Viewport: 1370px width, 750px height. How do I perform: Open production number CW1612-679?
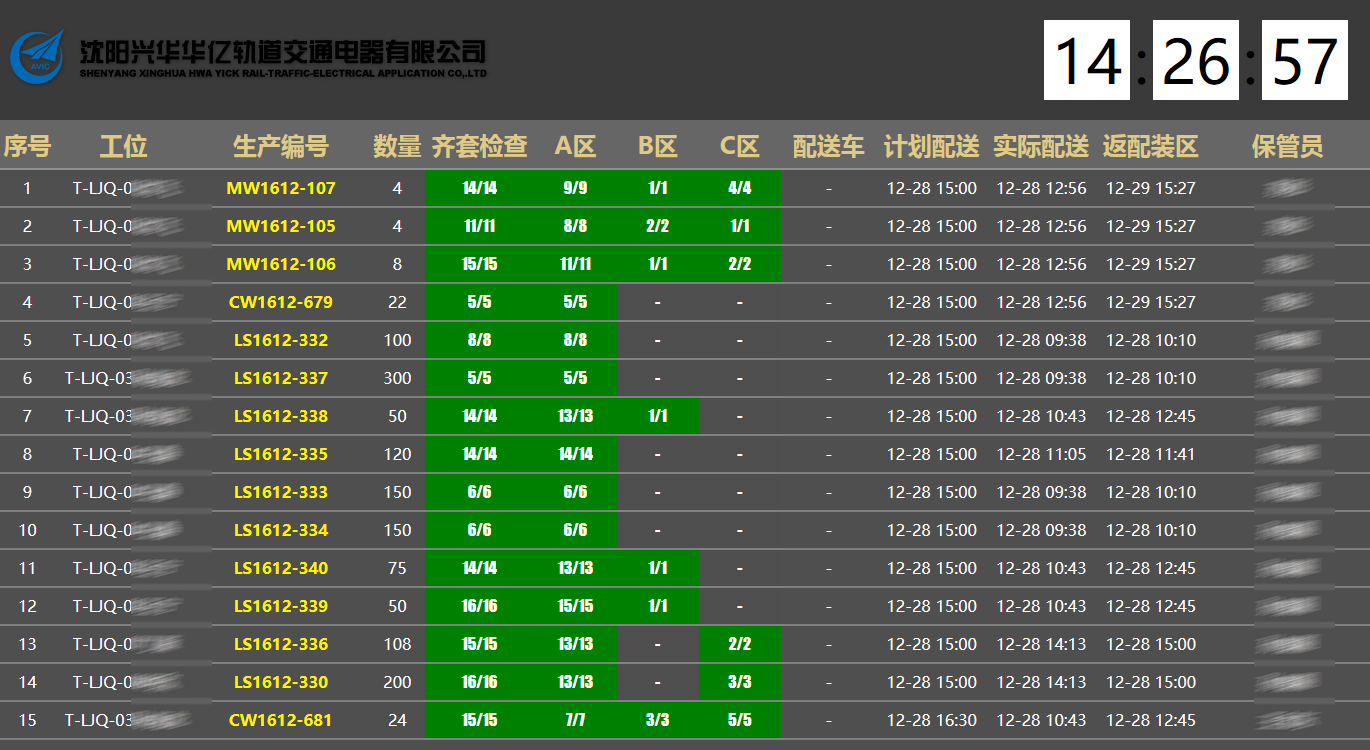coord(281,302)
